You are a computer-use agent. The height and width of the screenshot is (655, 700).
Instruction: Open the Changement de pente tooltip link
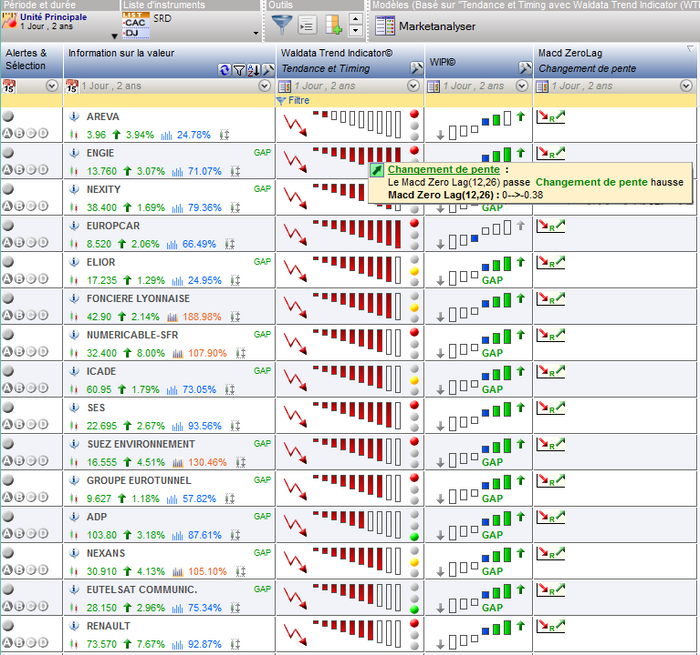tap(444, 170)
